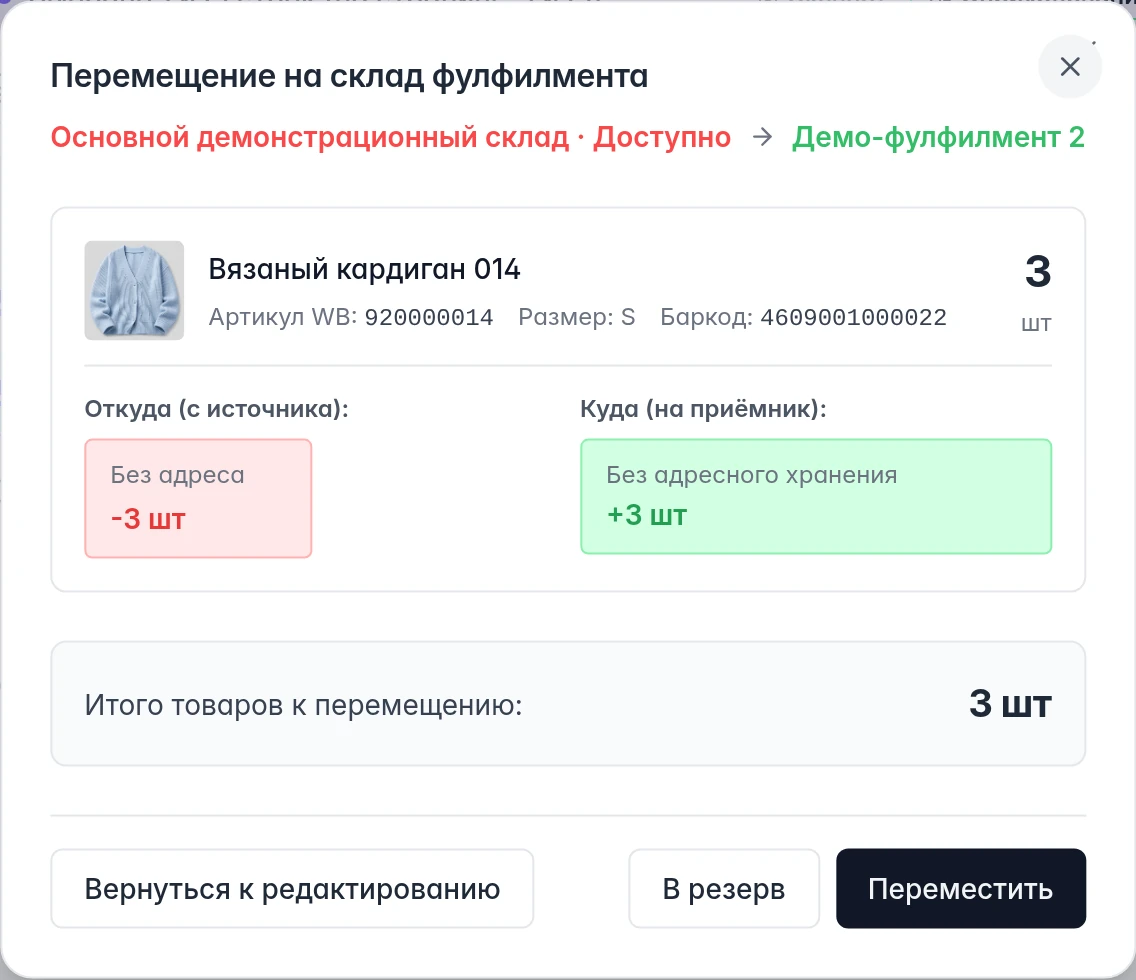Click the dialog title Перемещение на склад фулфилмента

coord(349,76)
